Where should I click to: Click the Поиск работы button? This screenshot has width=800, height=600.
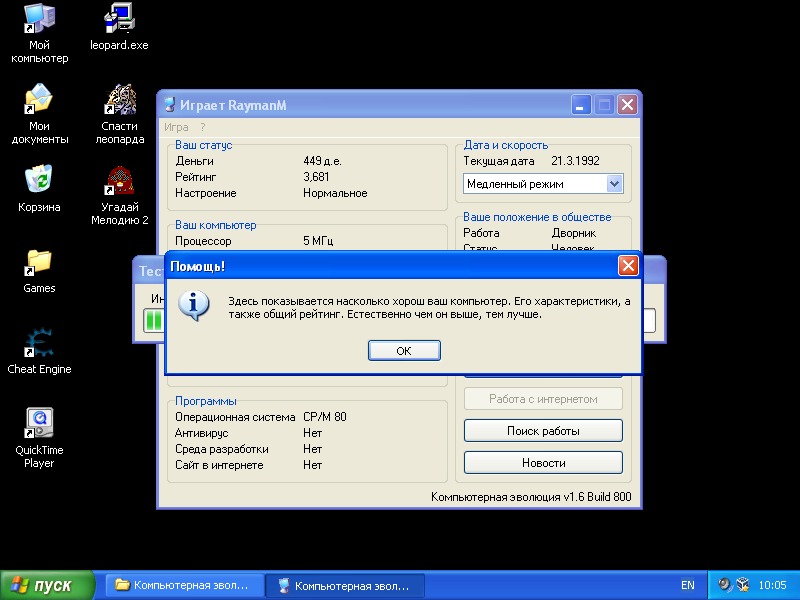[x=543, y=431]
